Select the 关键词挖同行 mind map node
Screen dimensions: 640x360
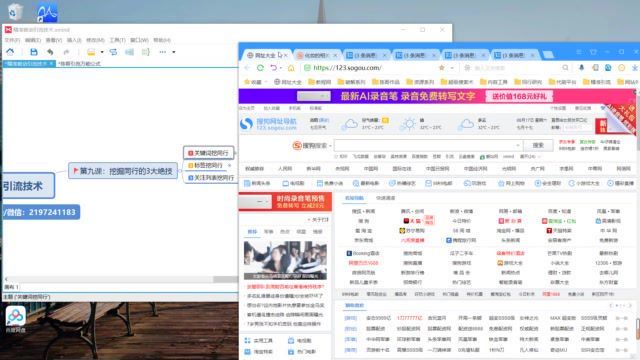coord(209,153)
